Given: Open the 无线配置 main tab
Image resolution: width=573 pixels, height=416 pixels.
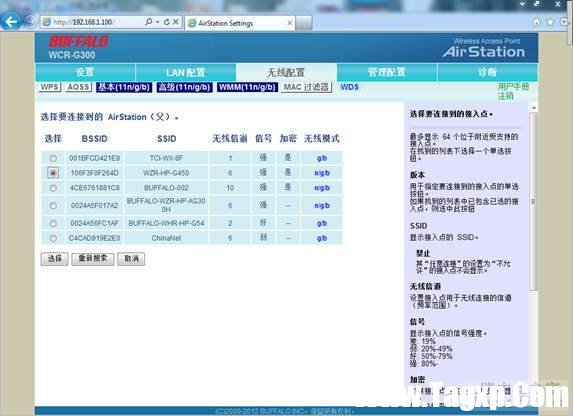Looking at the screenshot, I should point(286,72).
